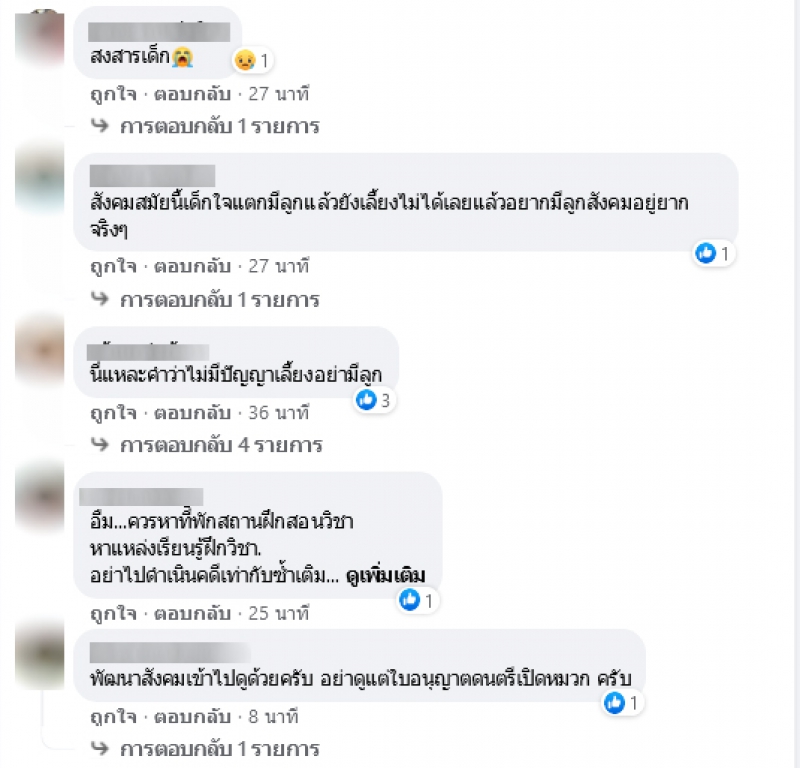Like the 8-minute-old comment with ถูกใจ
The width and height of the screenshot is (800, 768).
113,717
